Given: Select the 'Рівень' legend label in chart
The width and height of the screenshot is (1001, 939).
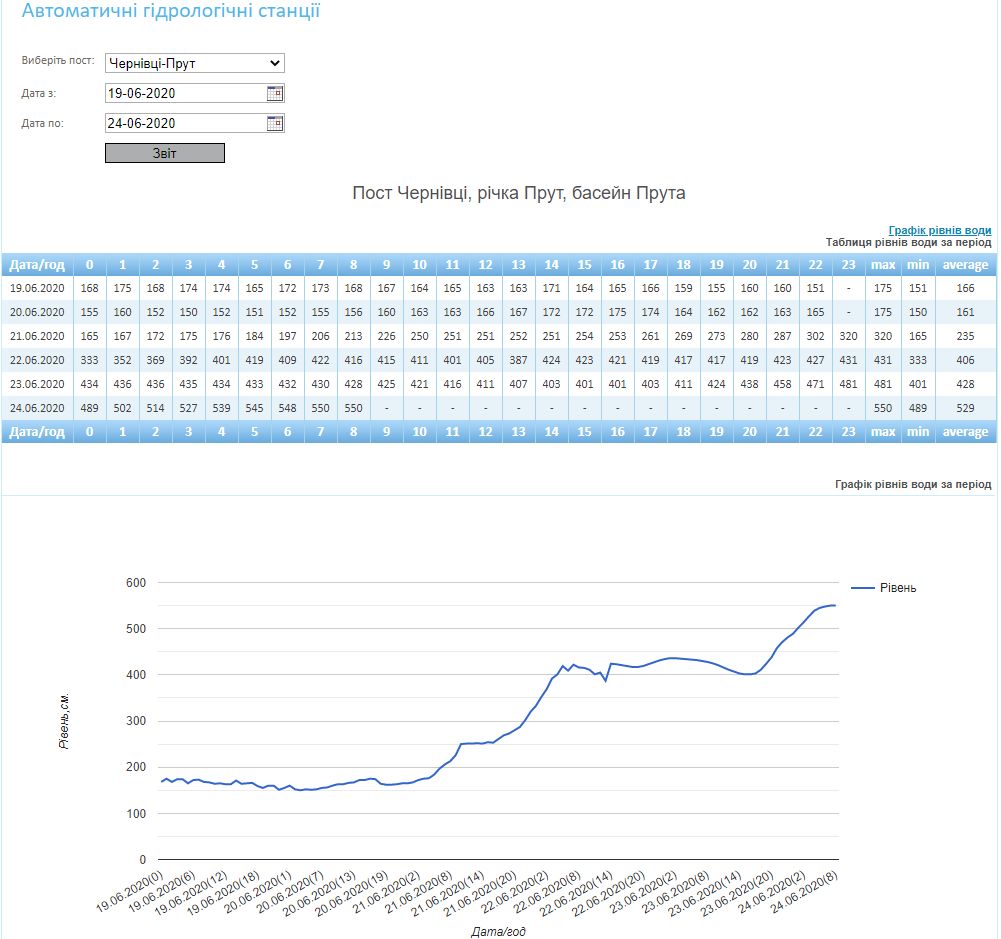Looking at the screenshot, I should coord(898,588).
